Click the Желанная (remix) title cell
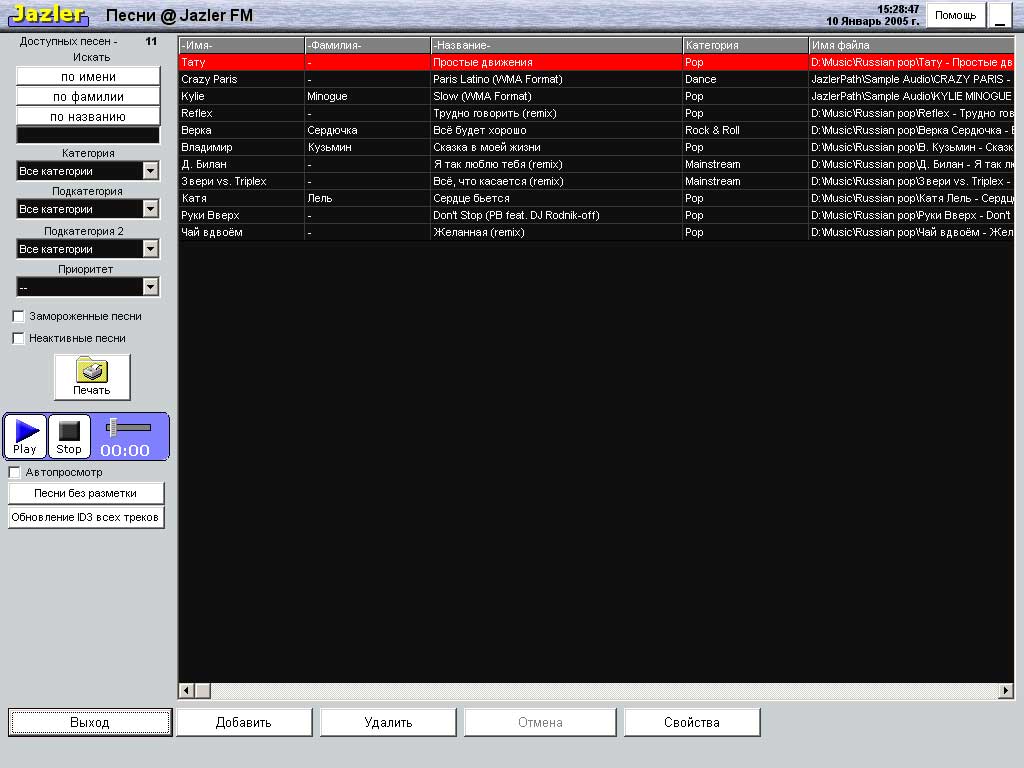This screenshot has width=1024, height=768. (556, 232)
